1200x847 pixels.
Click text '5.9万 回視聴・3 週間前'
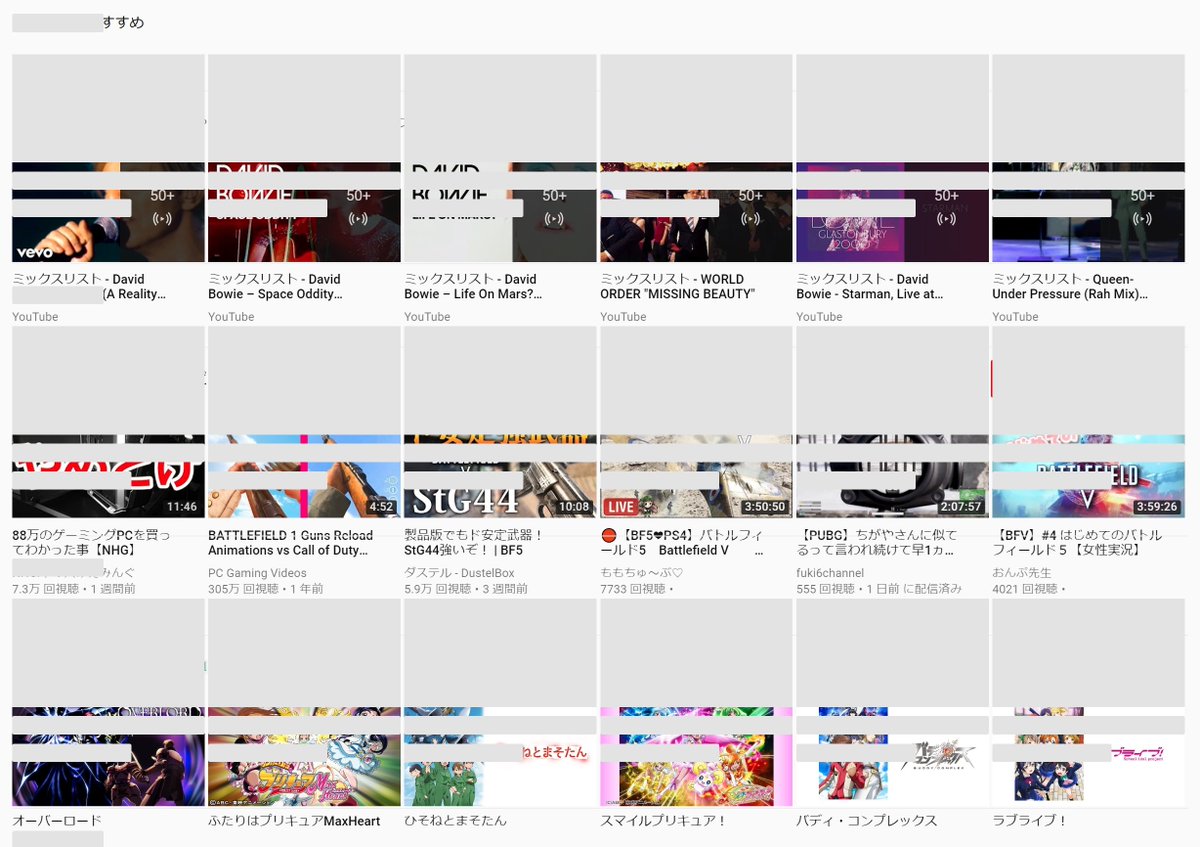click(466, 589)
